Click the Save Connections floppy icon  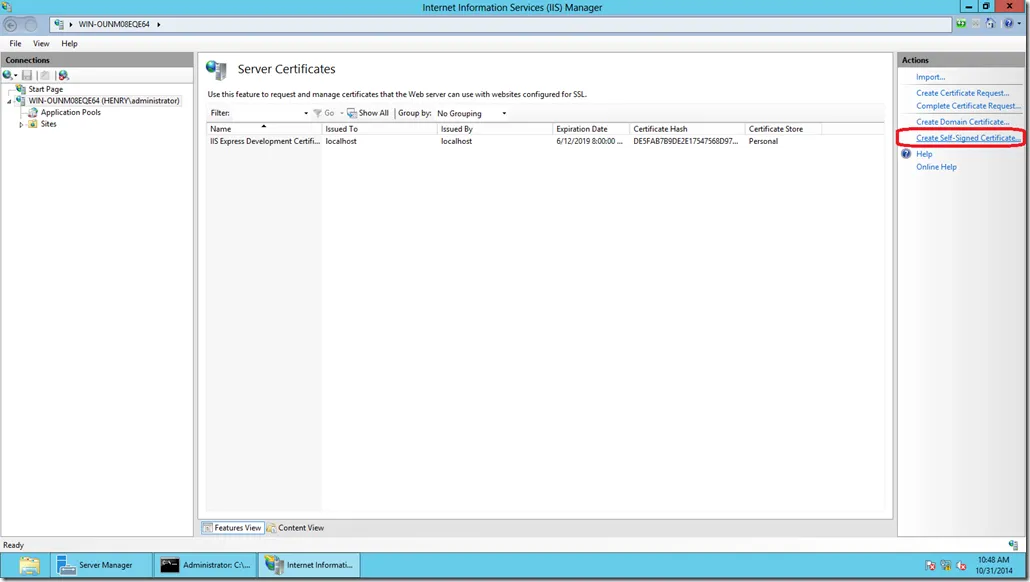click(27, 76)
